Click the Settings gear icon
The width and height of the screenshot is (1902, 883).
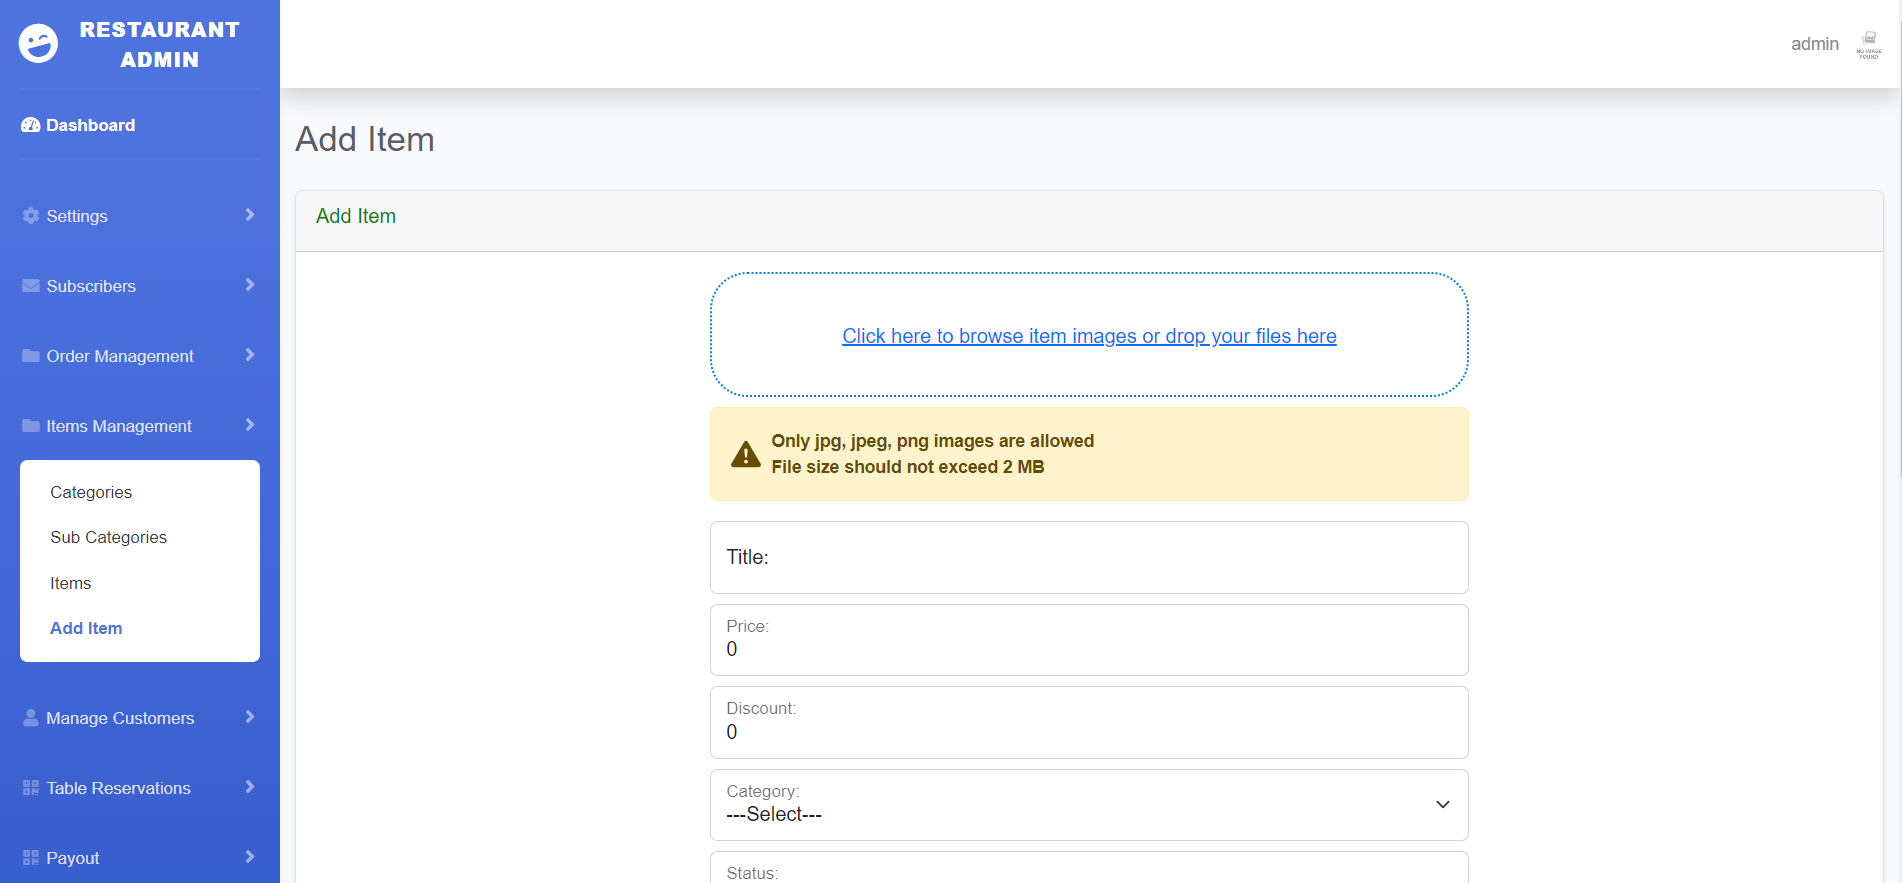pyautogui.click(x=31, y=216)
